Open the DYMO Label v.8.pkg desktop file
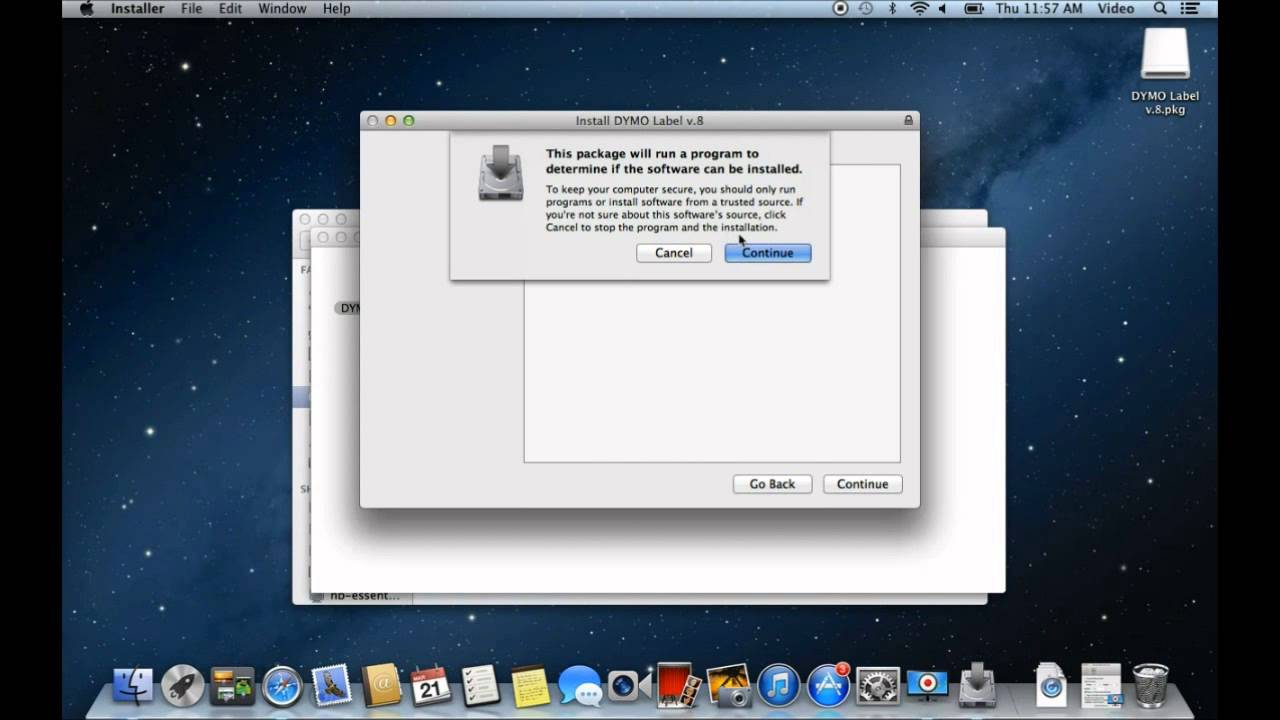1280x720 pixels. click(1165, 72)
